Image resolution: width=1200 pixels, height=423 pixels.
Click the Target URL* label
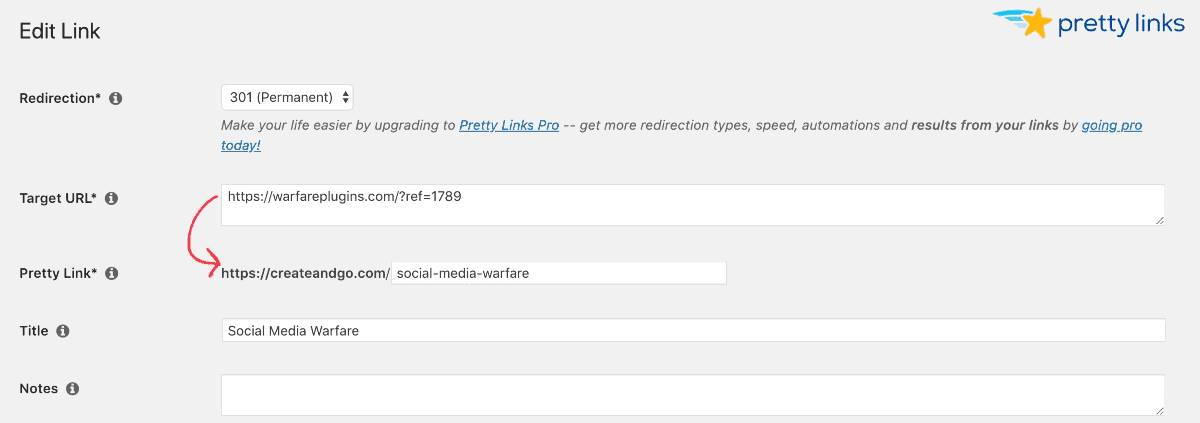point(58,199)
